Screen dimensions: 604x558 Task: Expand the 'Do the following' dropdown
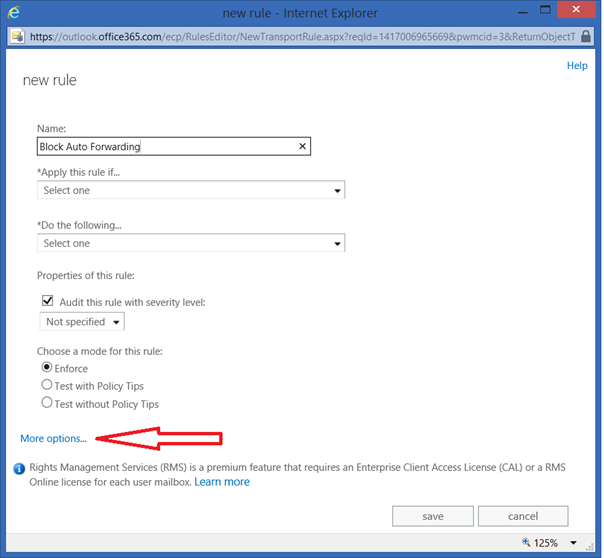190,243
